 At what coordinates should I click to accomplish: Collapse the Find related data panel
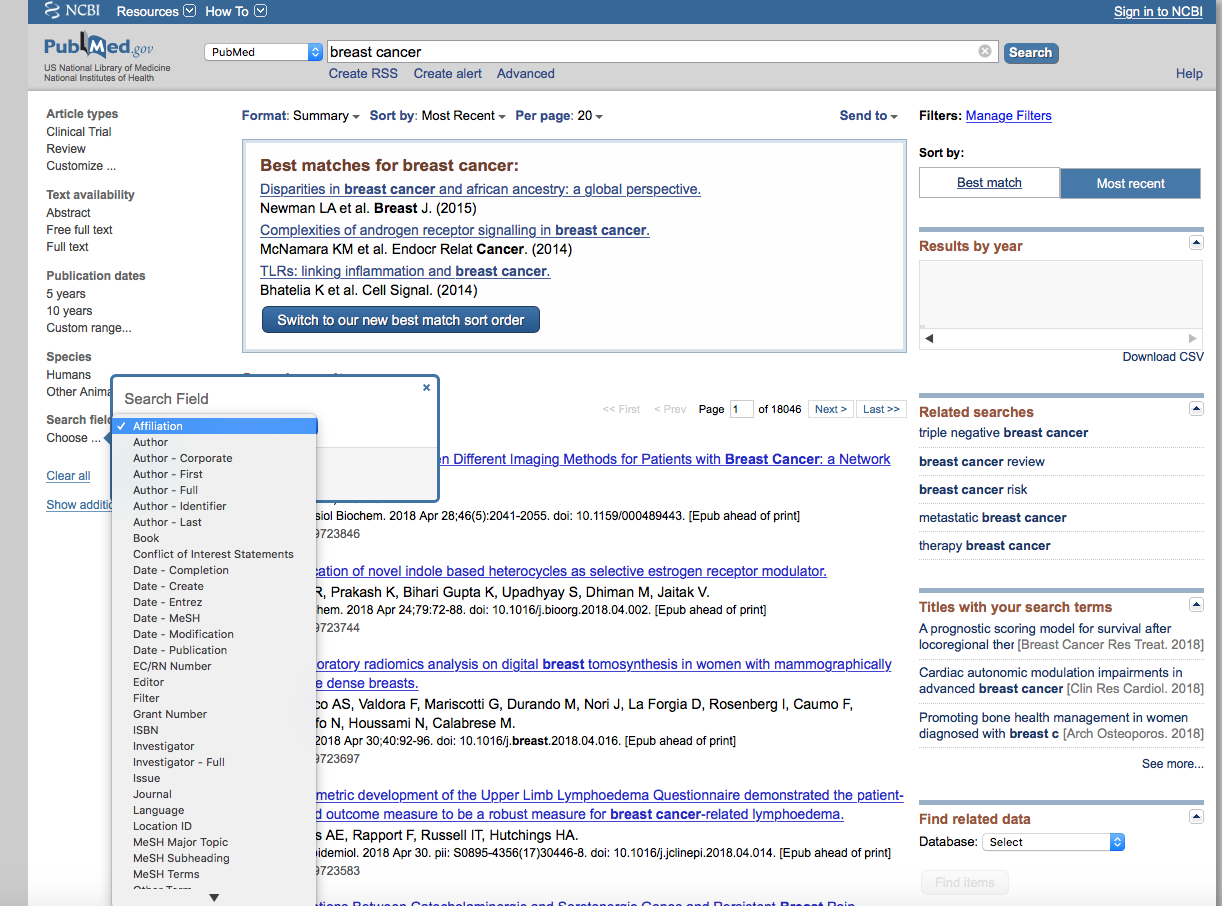[1195, 816]
